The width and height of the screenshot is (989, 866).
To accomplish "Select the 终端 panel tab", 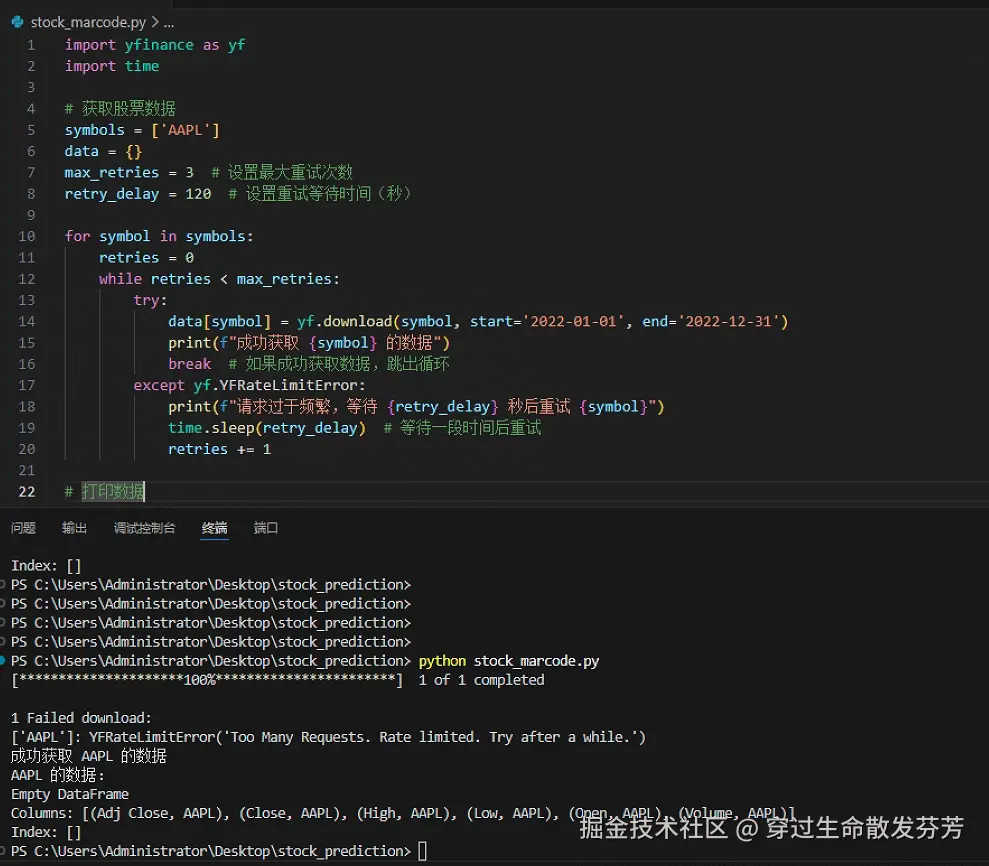I will (214, 528).
